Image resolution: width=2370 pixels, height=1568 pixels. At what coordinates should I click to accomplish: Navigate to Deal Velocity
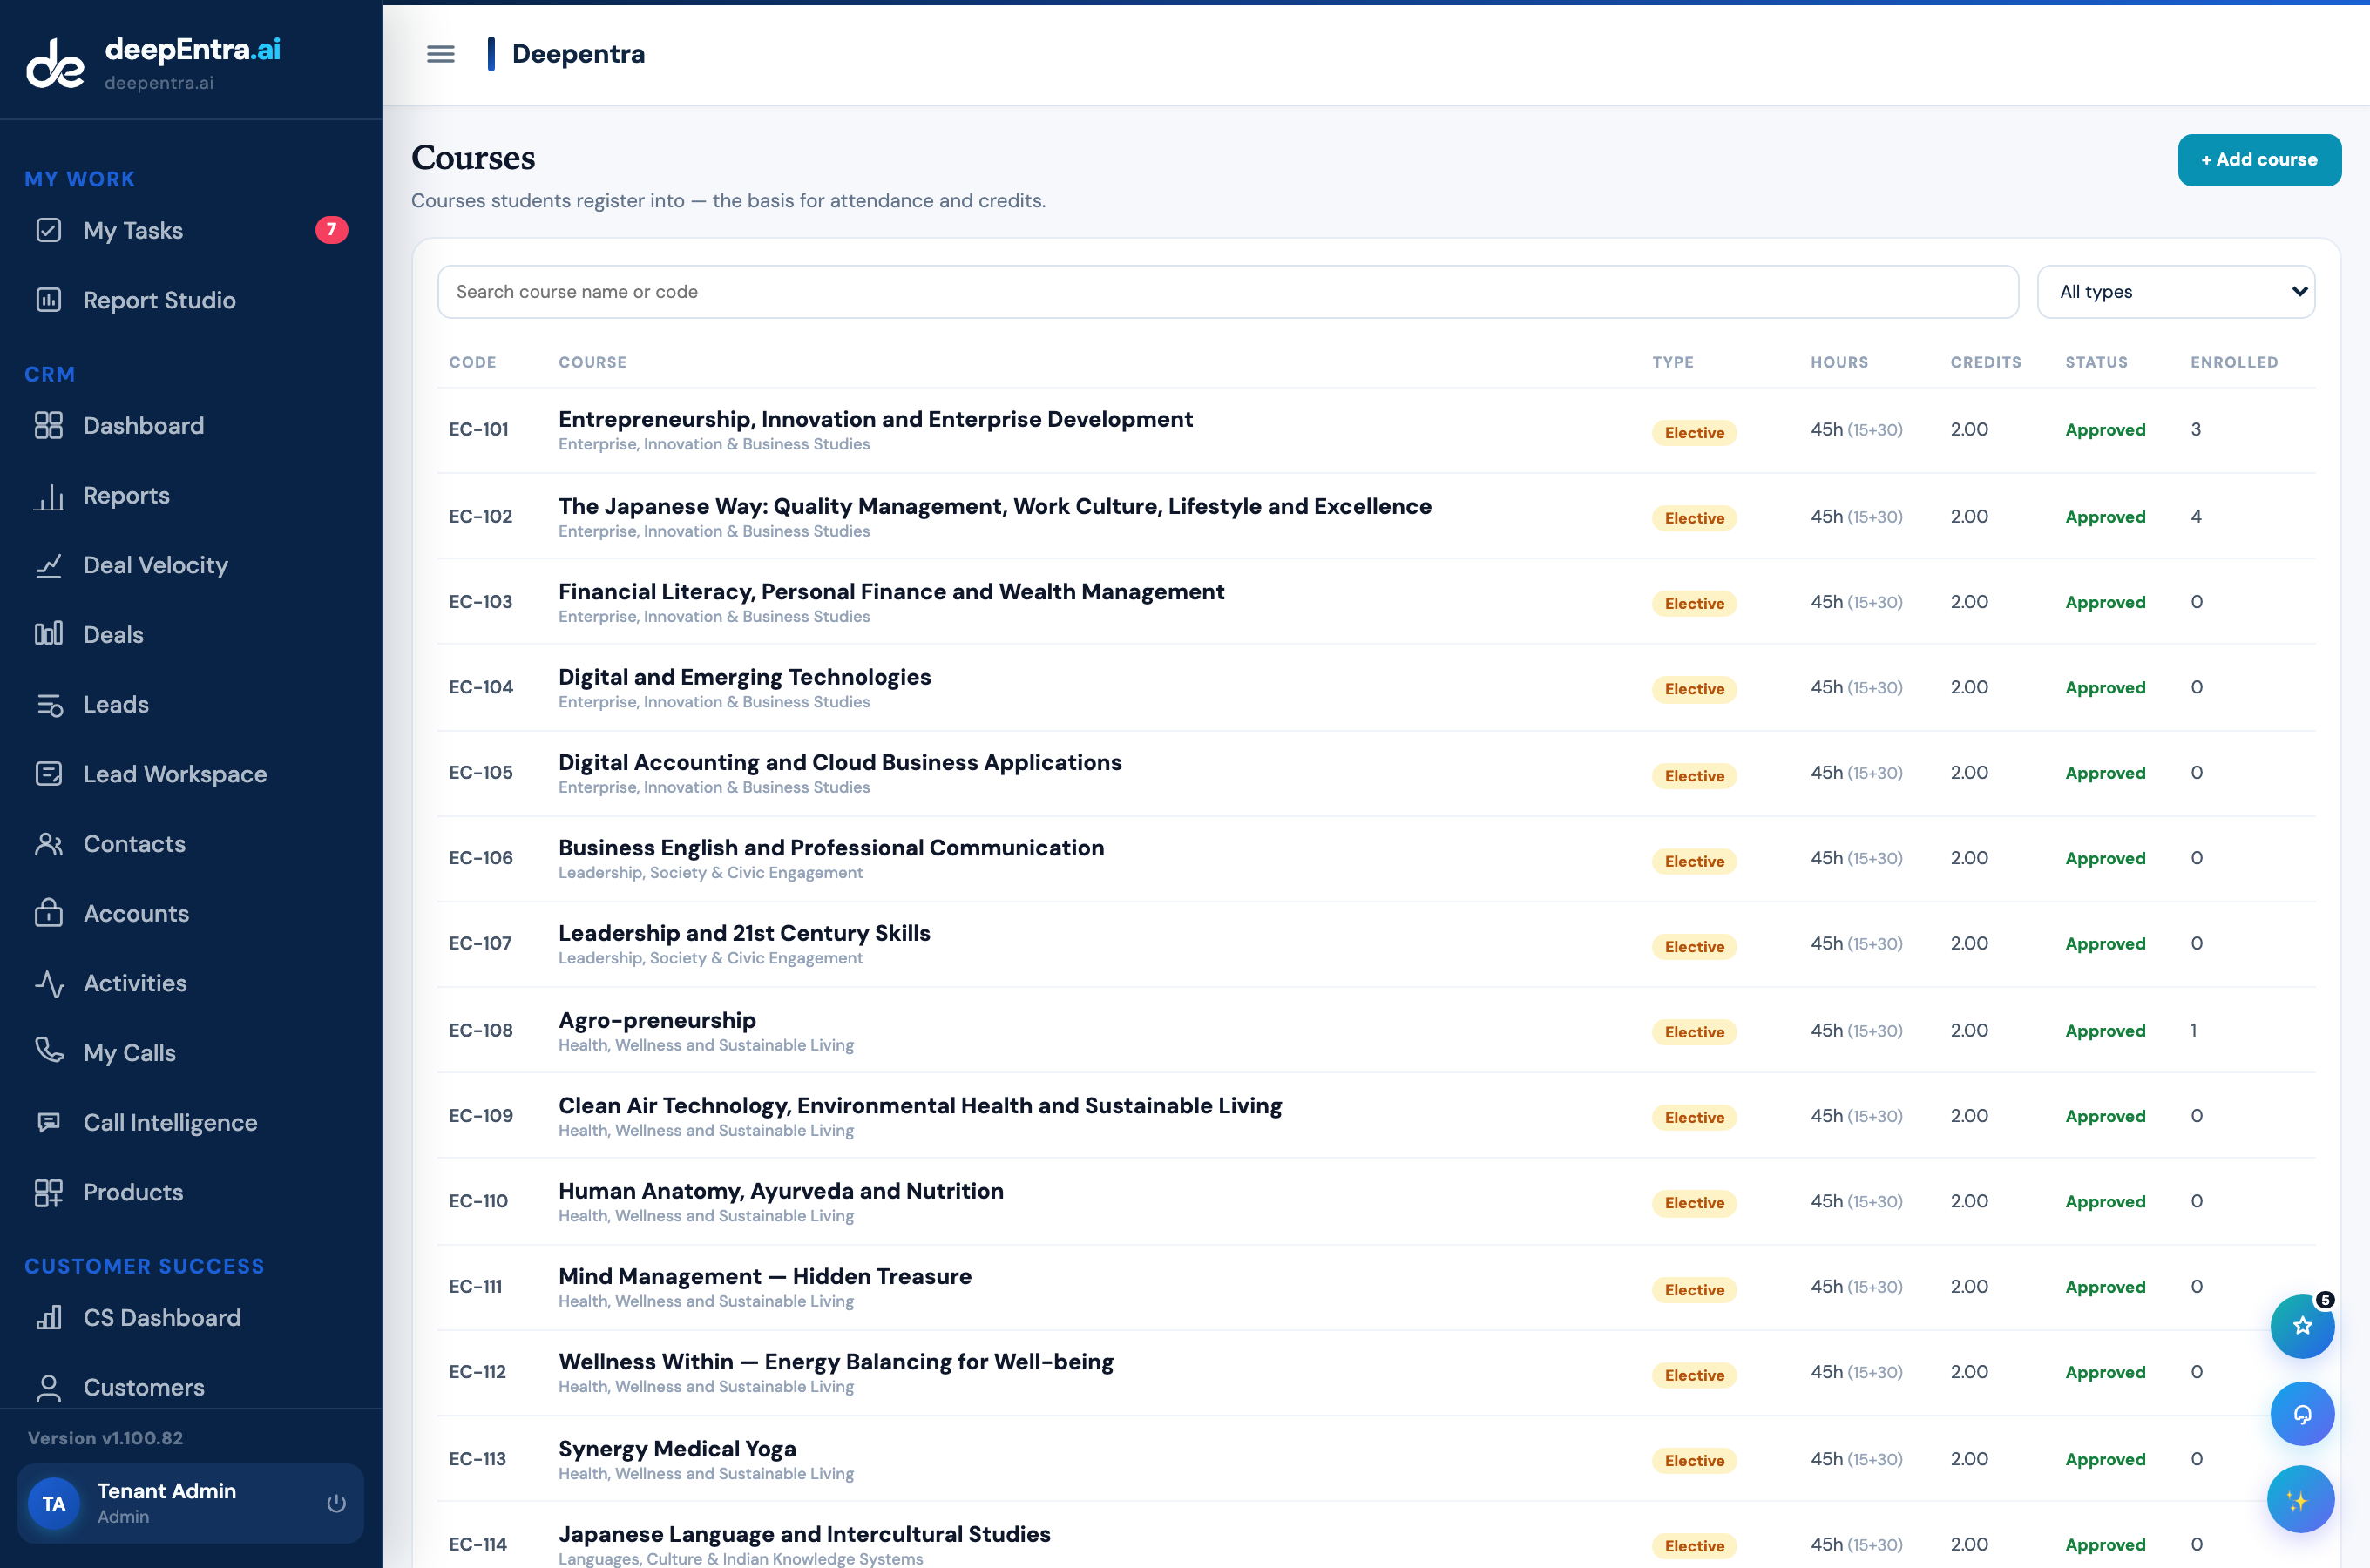point(190,565)
